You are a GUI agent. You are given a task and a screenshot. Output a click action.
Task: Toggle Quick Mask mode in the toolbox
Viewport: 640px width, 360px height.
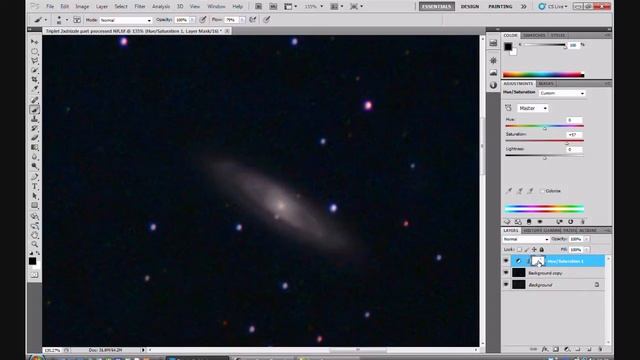point(35,275)
